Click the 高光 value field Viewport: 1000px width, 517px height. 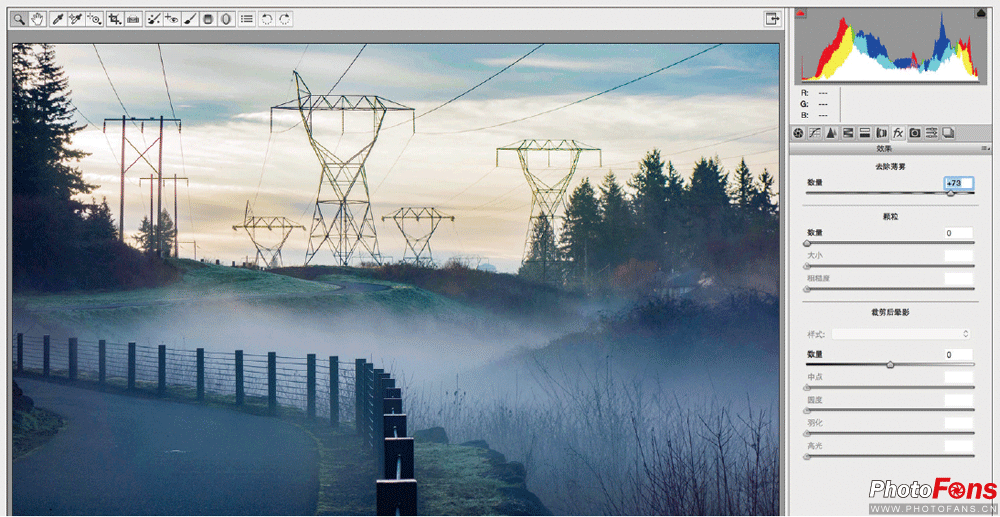coord(959,446)
